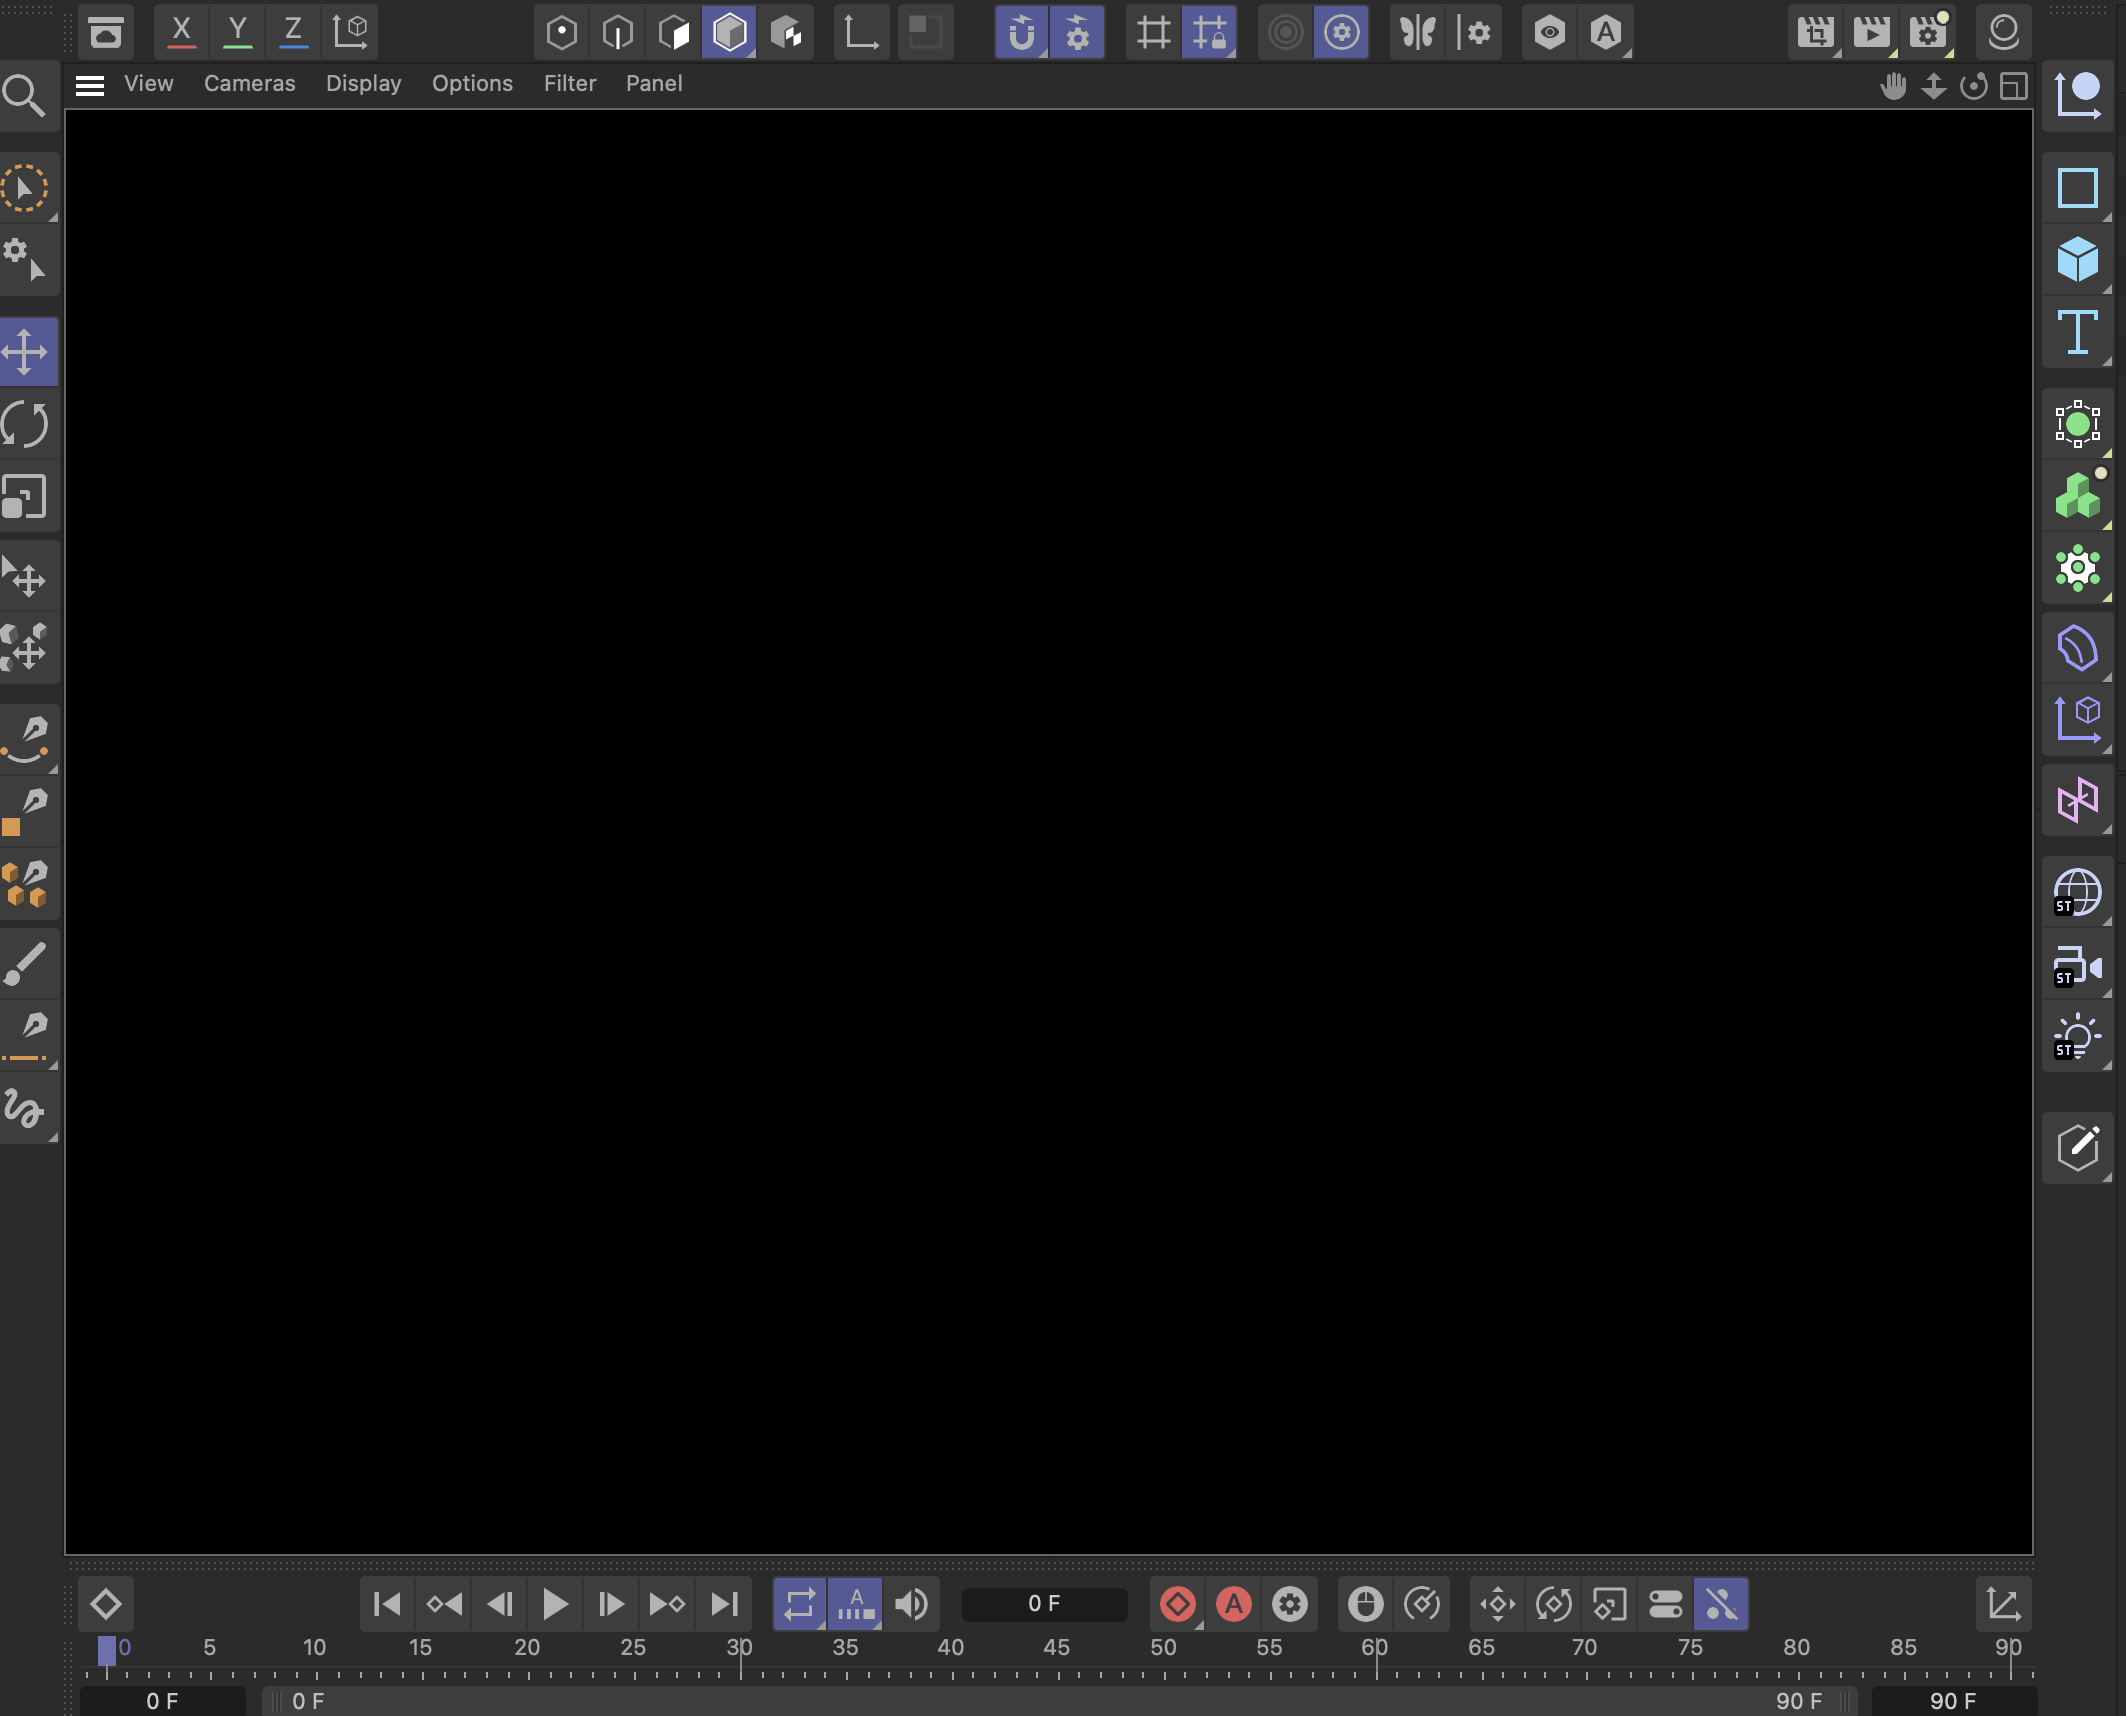The height and width of the screenshot is (1716, 2126).
Task: Click frame 60 on timeline ruler
Action: tap(1375, 1648)
